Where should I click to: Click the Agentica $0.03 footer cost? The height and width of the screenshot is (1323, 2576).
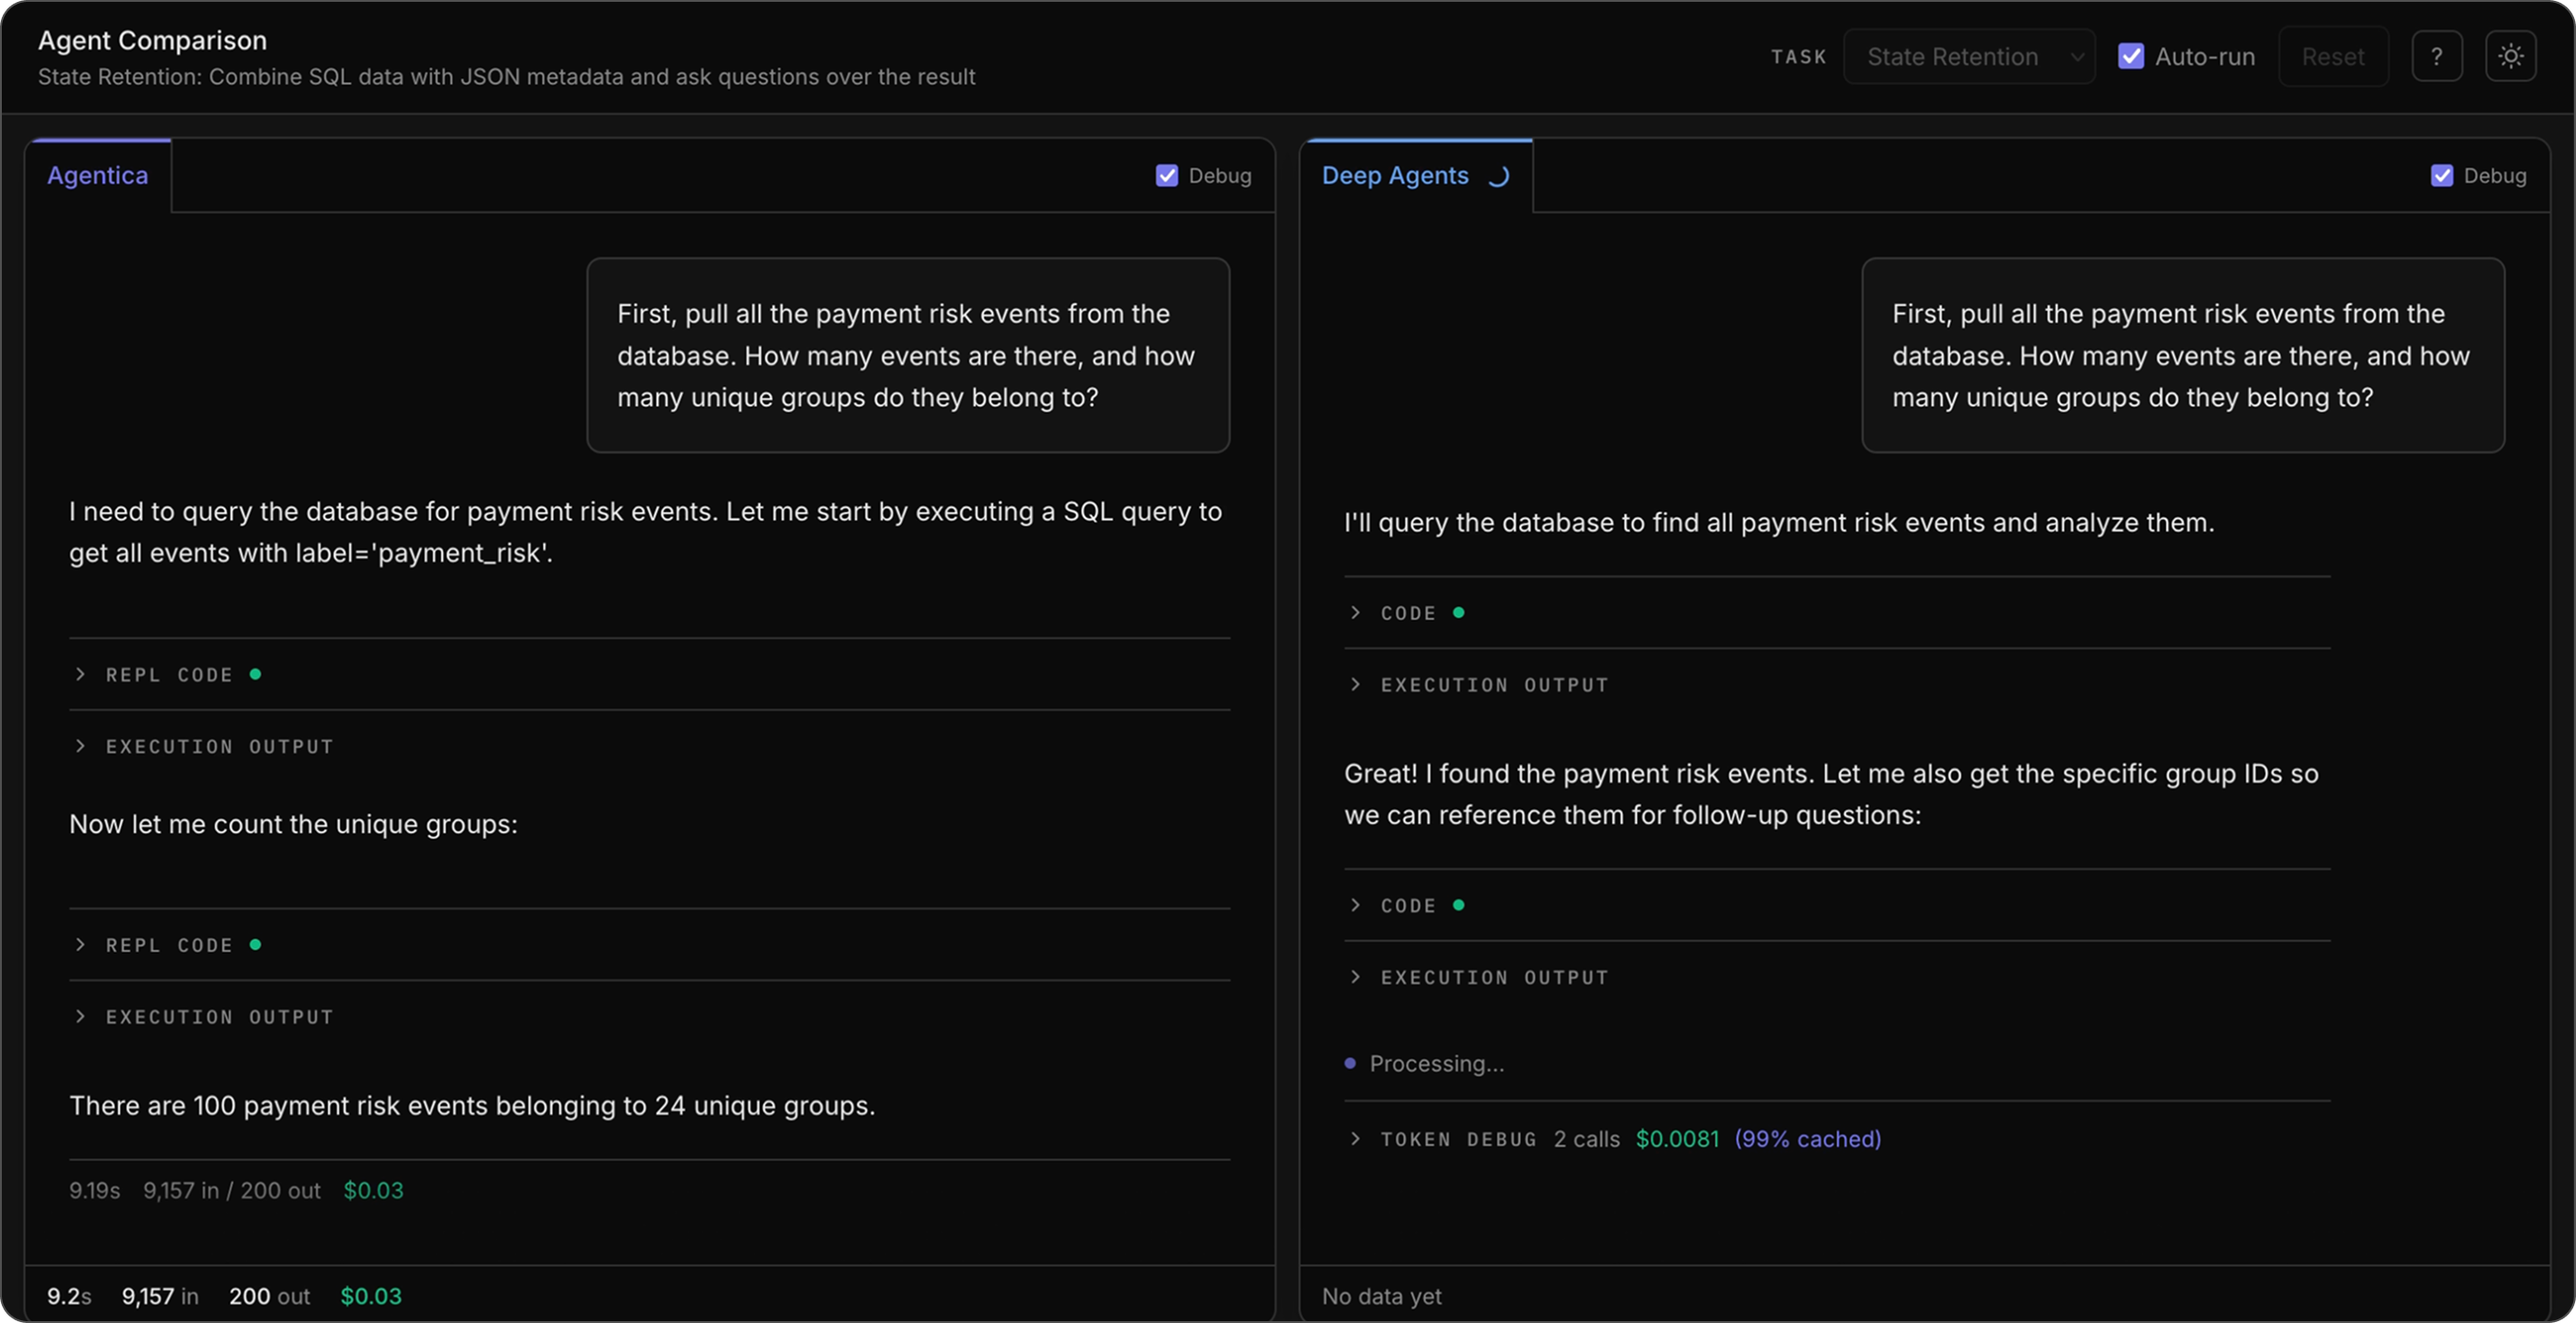pos(371,1296)
